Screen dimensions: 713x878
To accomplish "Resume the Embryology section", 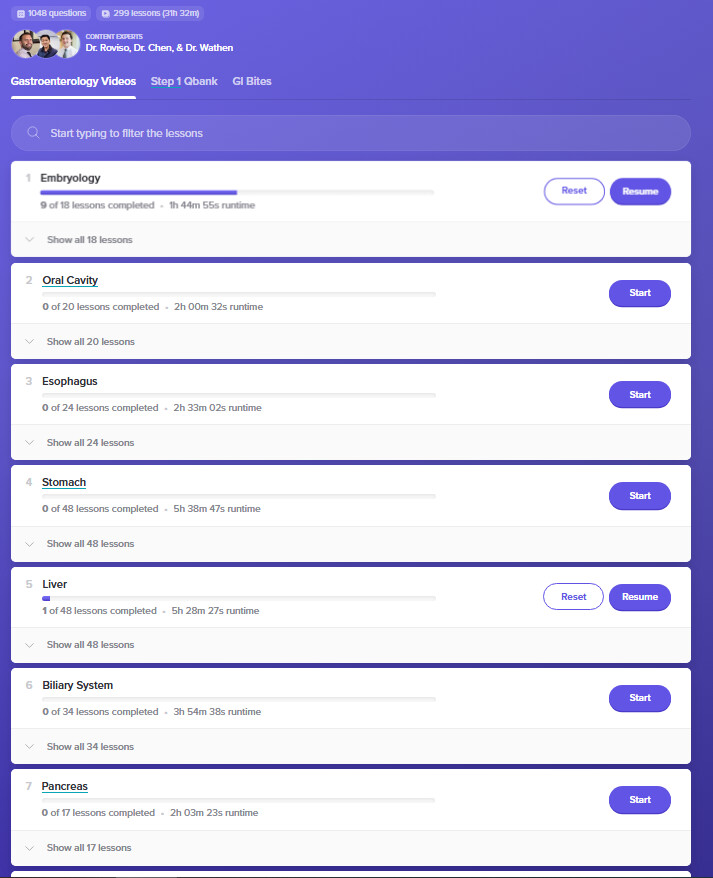I will [x=640, y=191].
